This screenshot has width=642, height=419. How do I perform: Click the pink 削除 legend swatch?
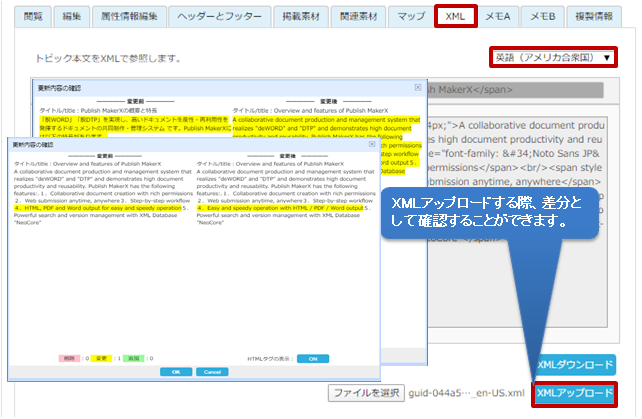click(x=69, y=358)
